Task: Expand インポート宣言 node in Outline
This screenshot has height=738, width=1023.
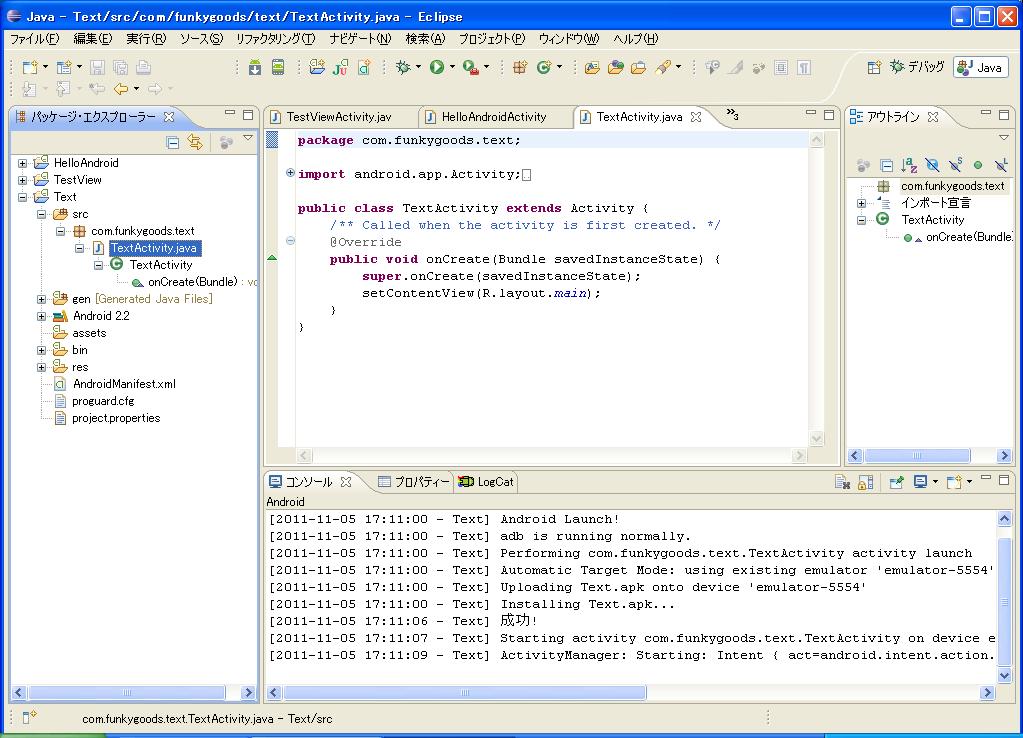Action: tap(861, 204)
